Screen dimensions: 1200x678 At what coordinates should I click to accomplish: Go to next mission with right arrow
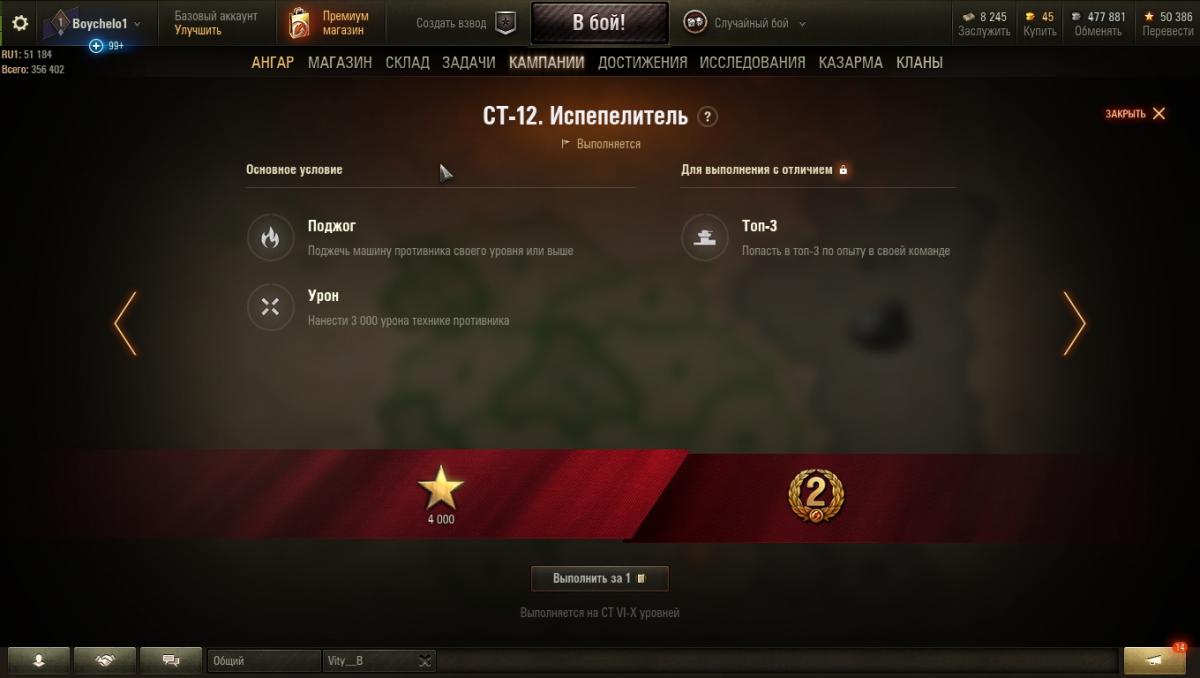[x=1074, y=323]
